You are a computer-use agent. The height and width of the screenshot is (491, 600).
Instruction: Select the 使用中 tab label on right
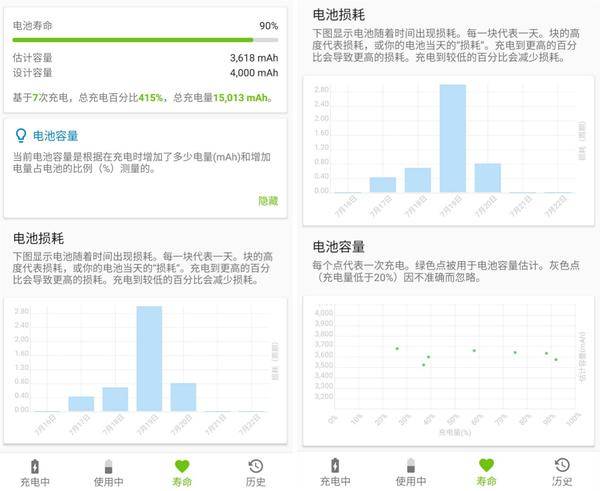[411, 481]
